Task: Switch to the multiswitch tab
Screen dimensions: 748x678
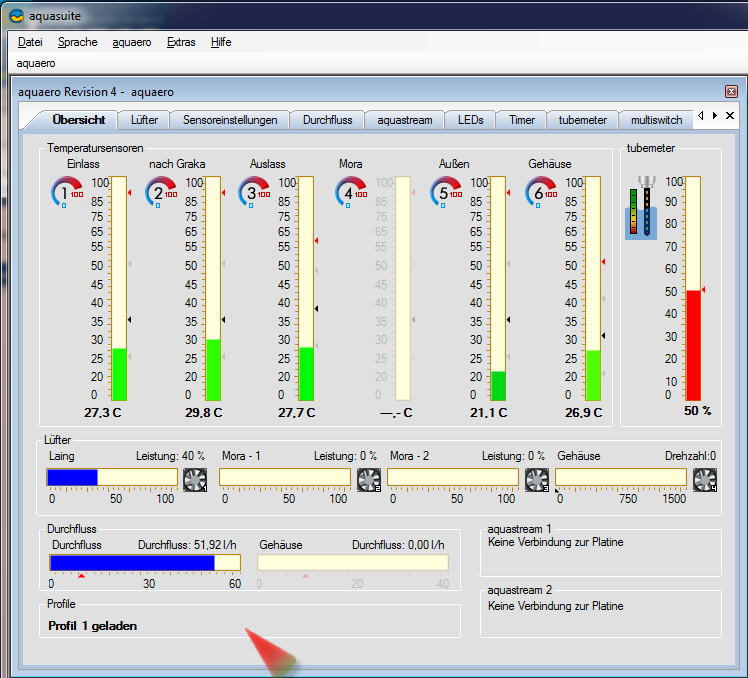Action: pyautogui.click(x=656, y=120)
